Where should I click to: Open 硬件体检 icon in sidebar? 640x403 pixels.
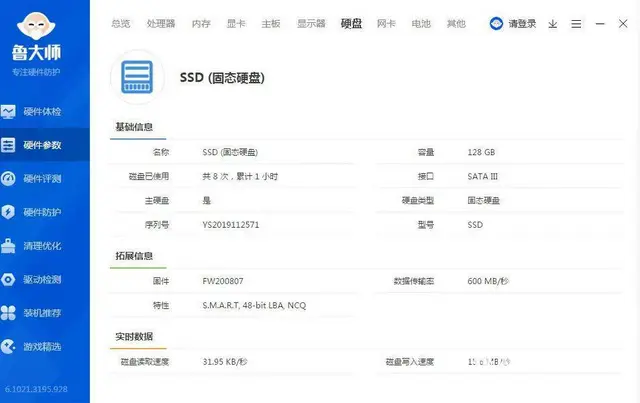tap(8, 111)
